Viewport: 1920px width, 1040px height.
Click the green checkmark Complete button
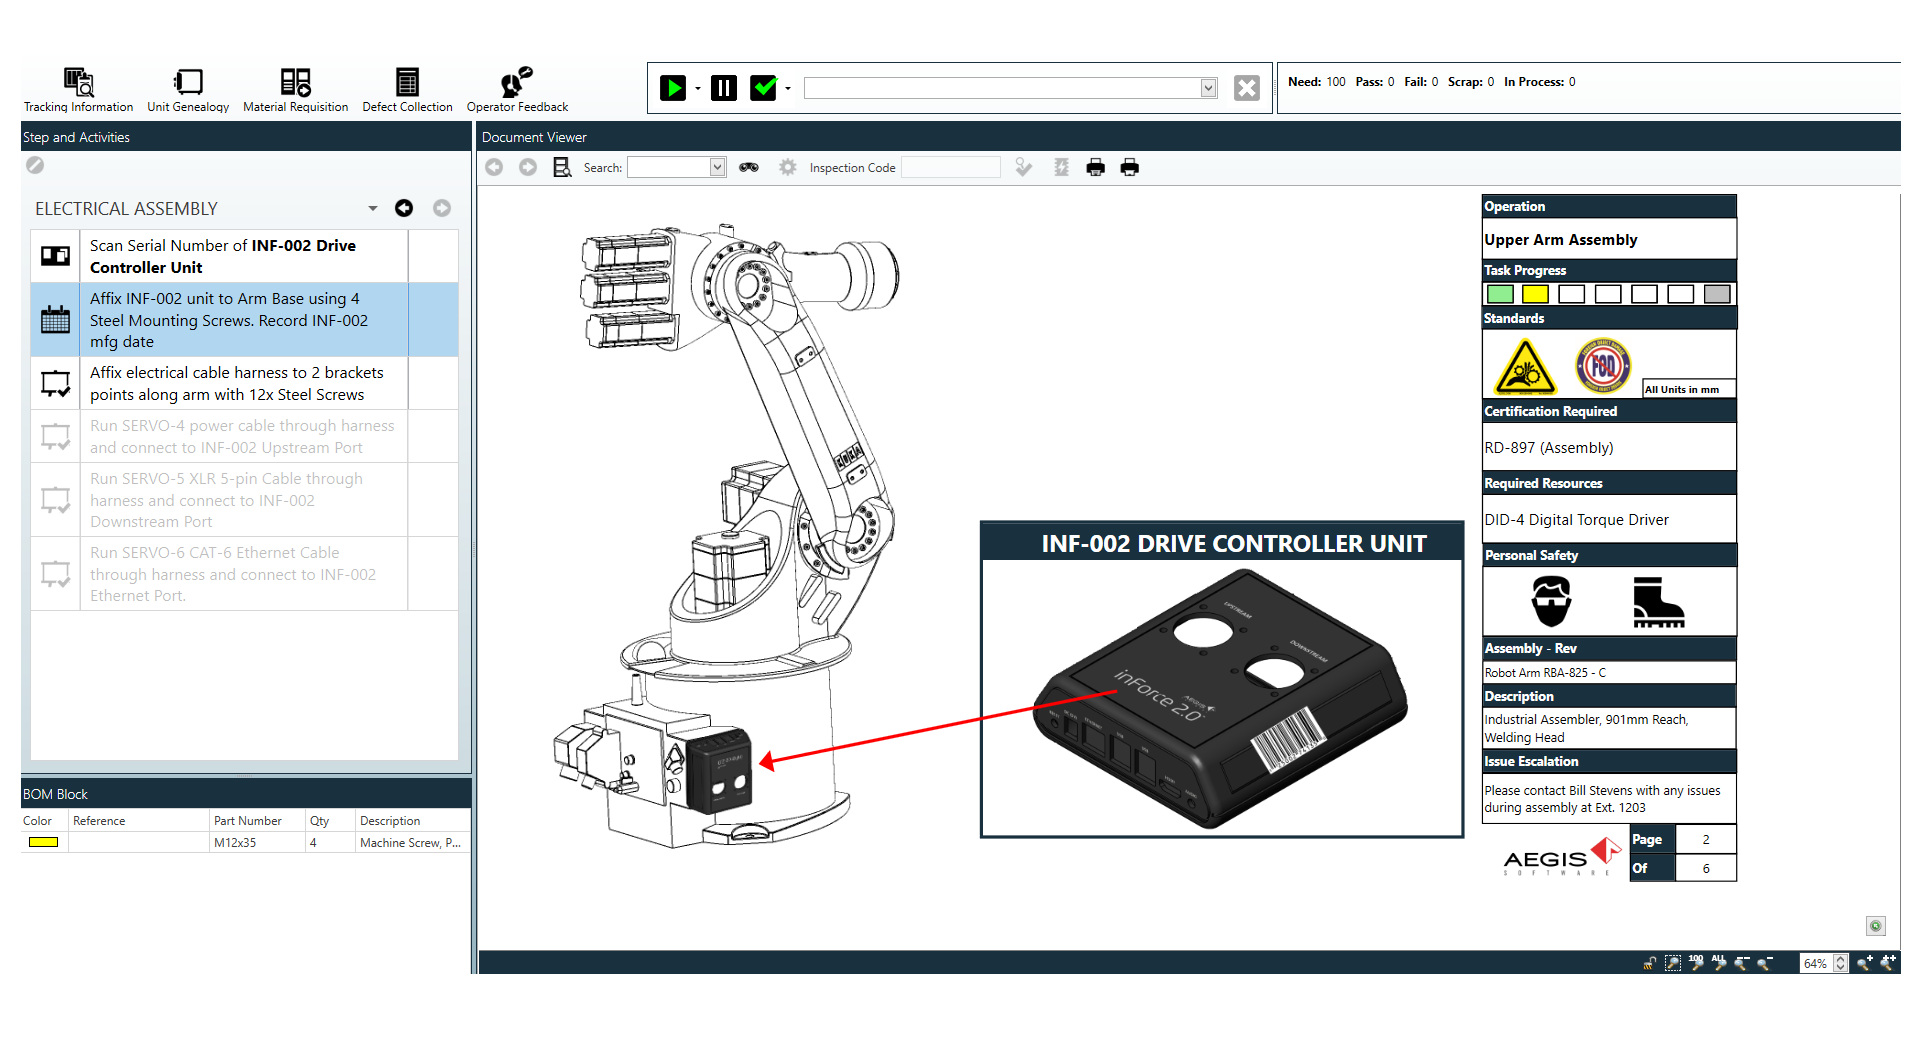[764, 88]
